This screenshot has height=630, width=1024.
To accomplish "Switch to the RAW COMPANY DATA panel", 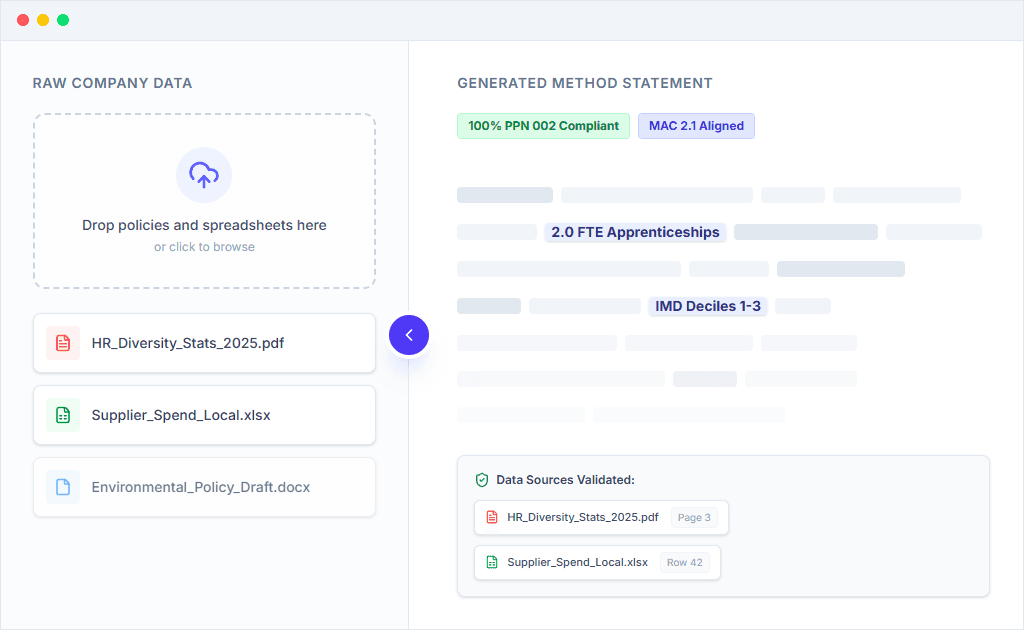I will [112, 83].
